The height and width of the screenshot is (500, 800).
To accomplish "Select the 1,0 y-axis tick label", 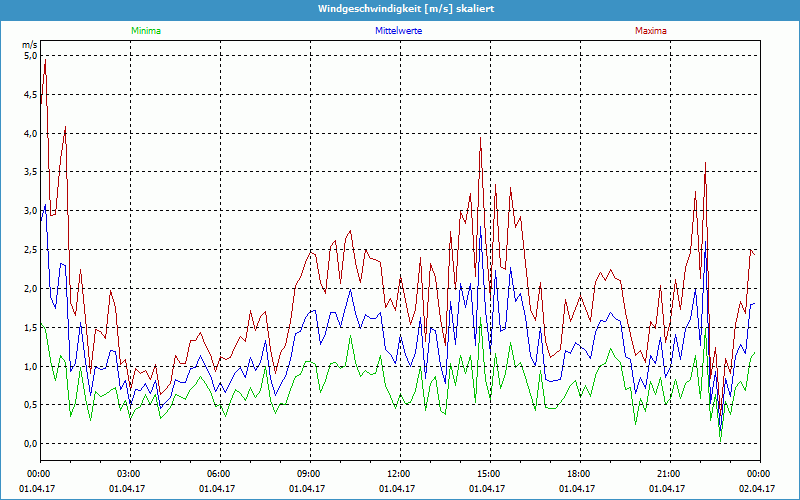I will (29, 367).
